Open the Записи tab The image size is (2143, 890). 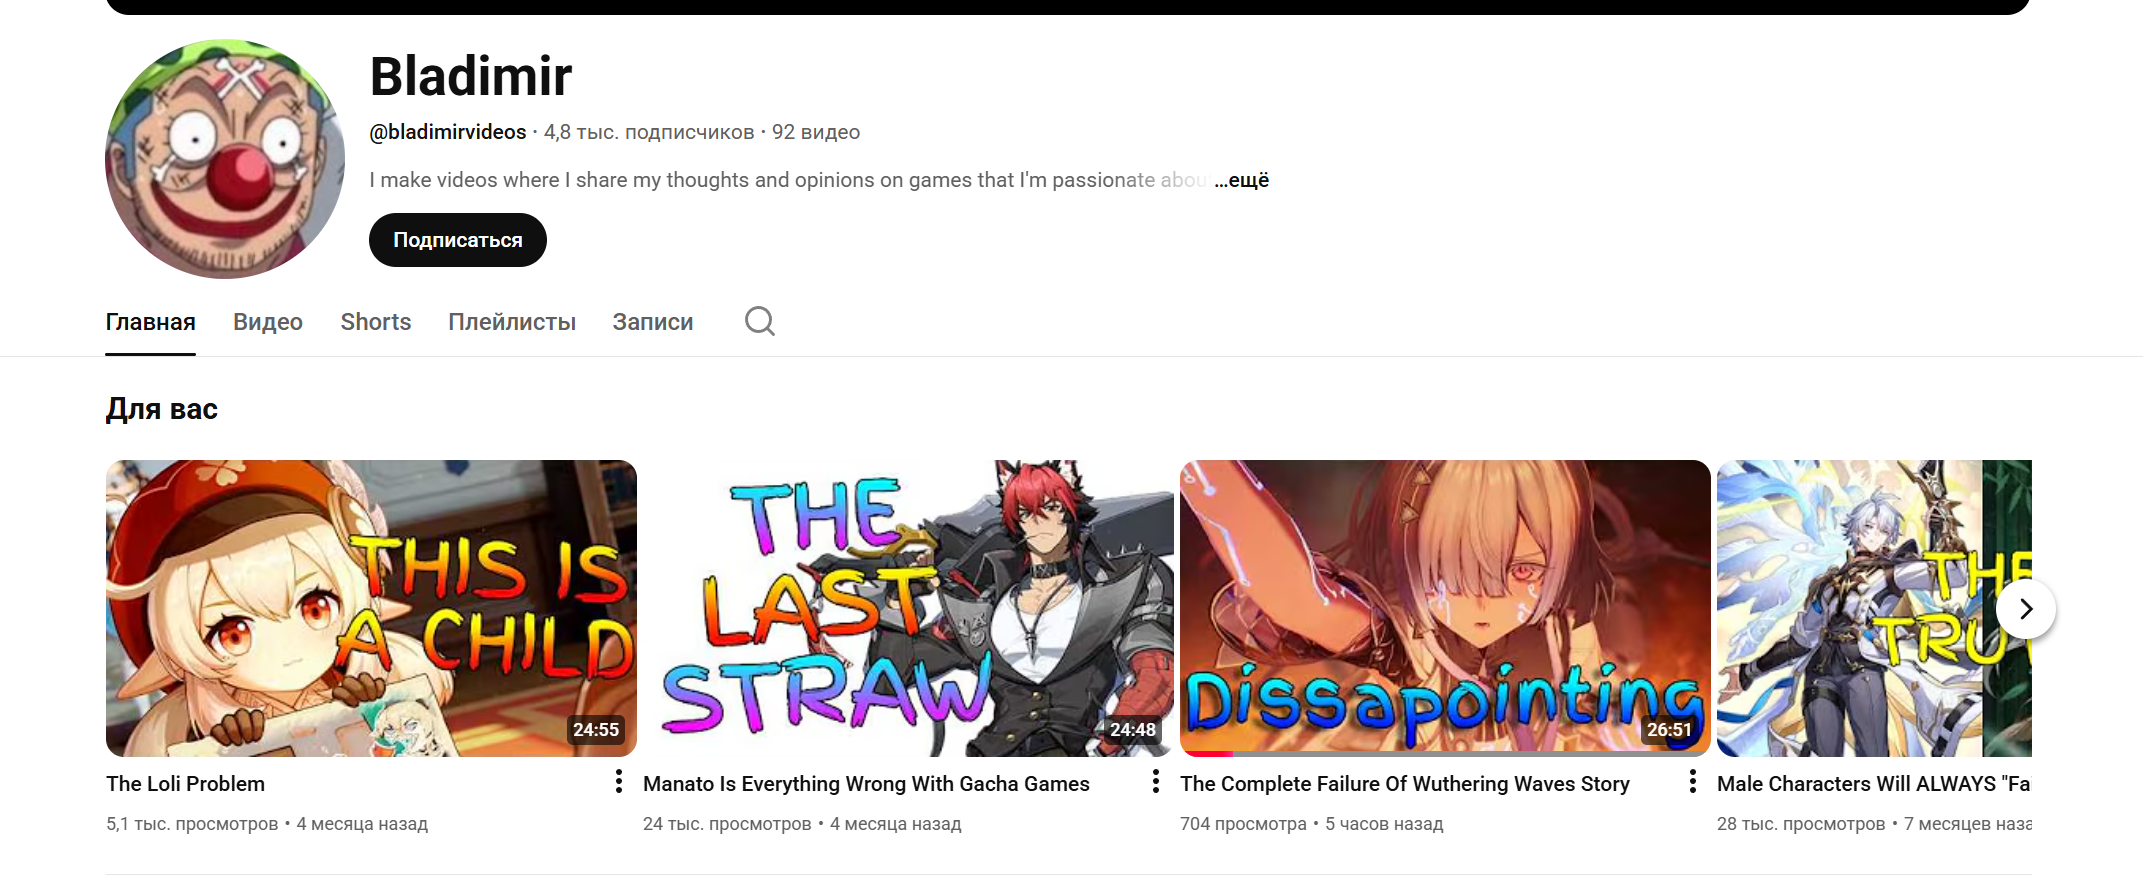coord(653,322)
